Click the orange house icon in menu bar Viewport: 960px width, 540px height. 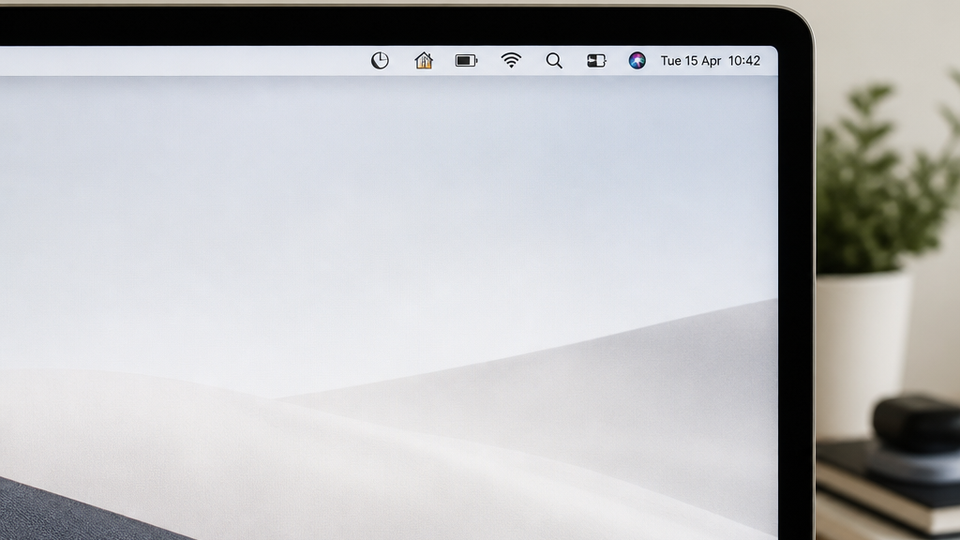tap(424, 61)
